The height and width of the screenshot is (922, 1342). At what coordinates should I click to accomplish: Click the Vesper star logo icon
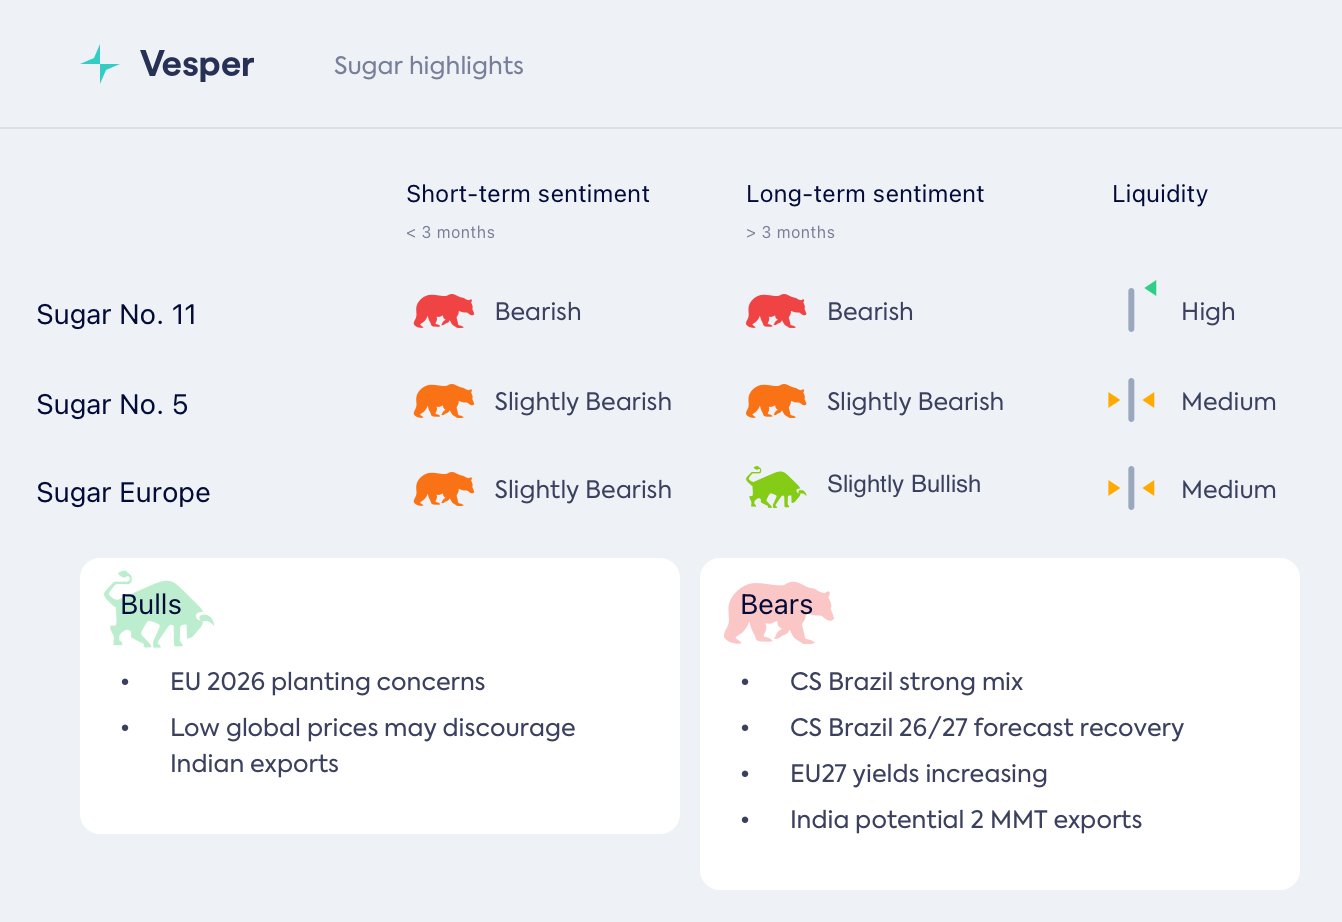(x=100, y=65)
